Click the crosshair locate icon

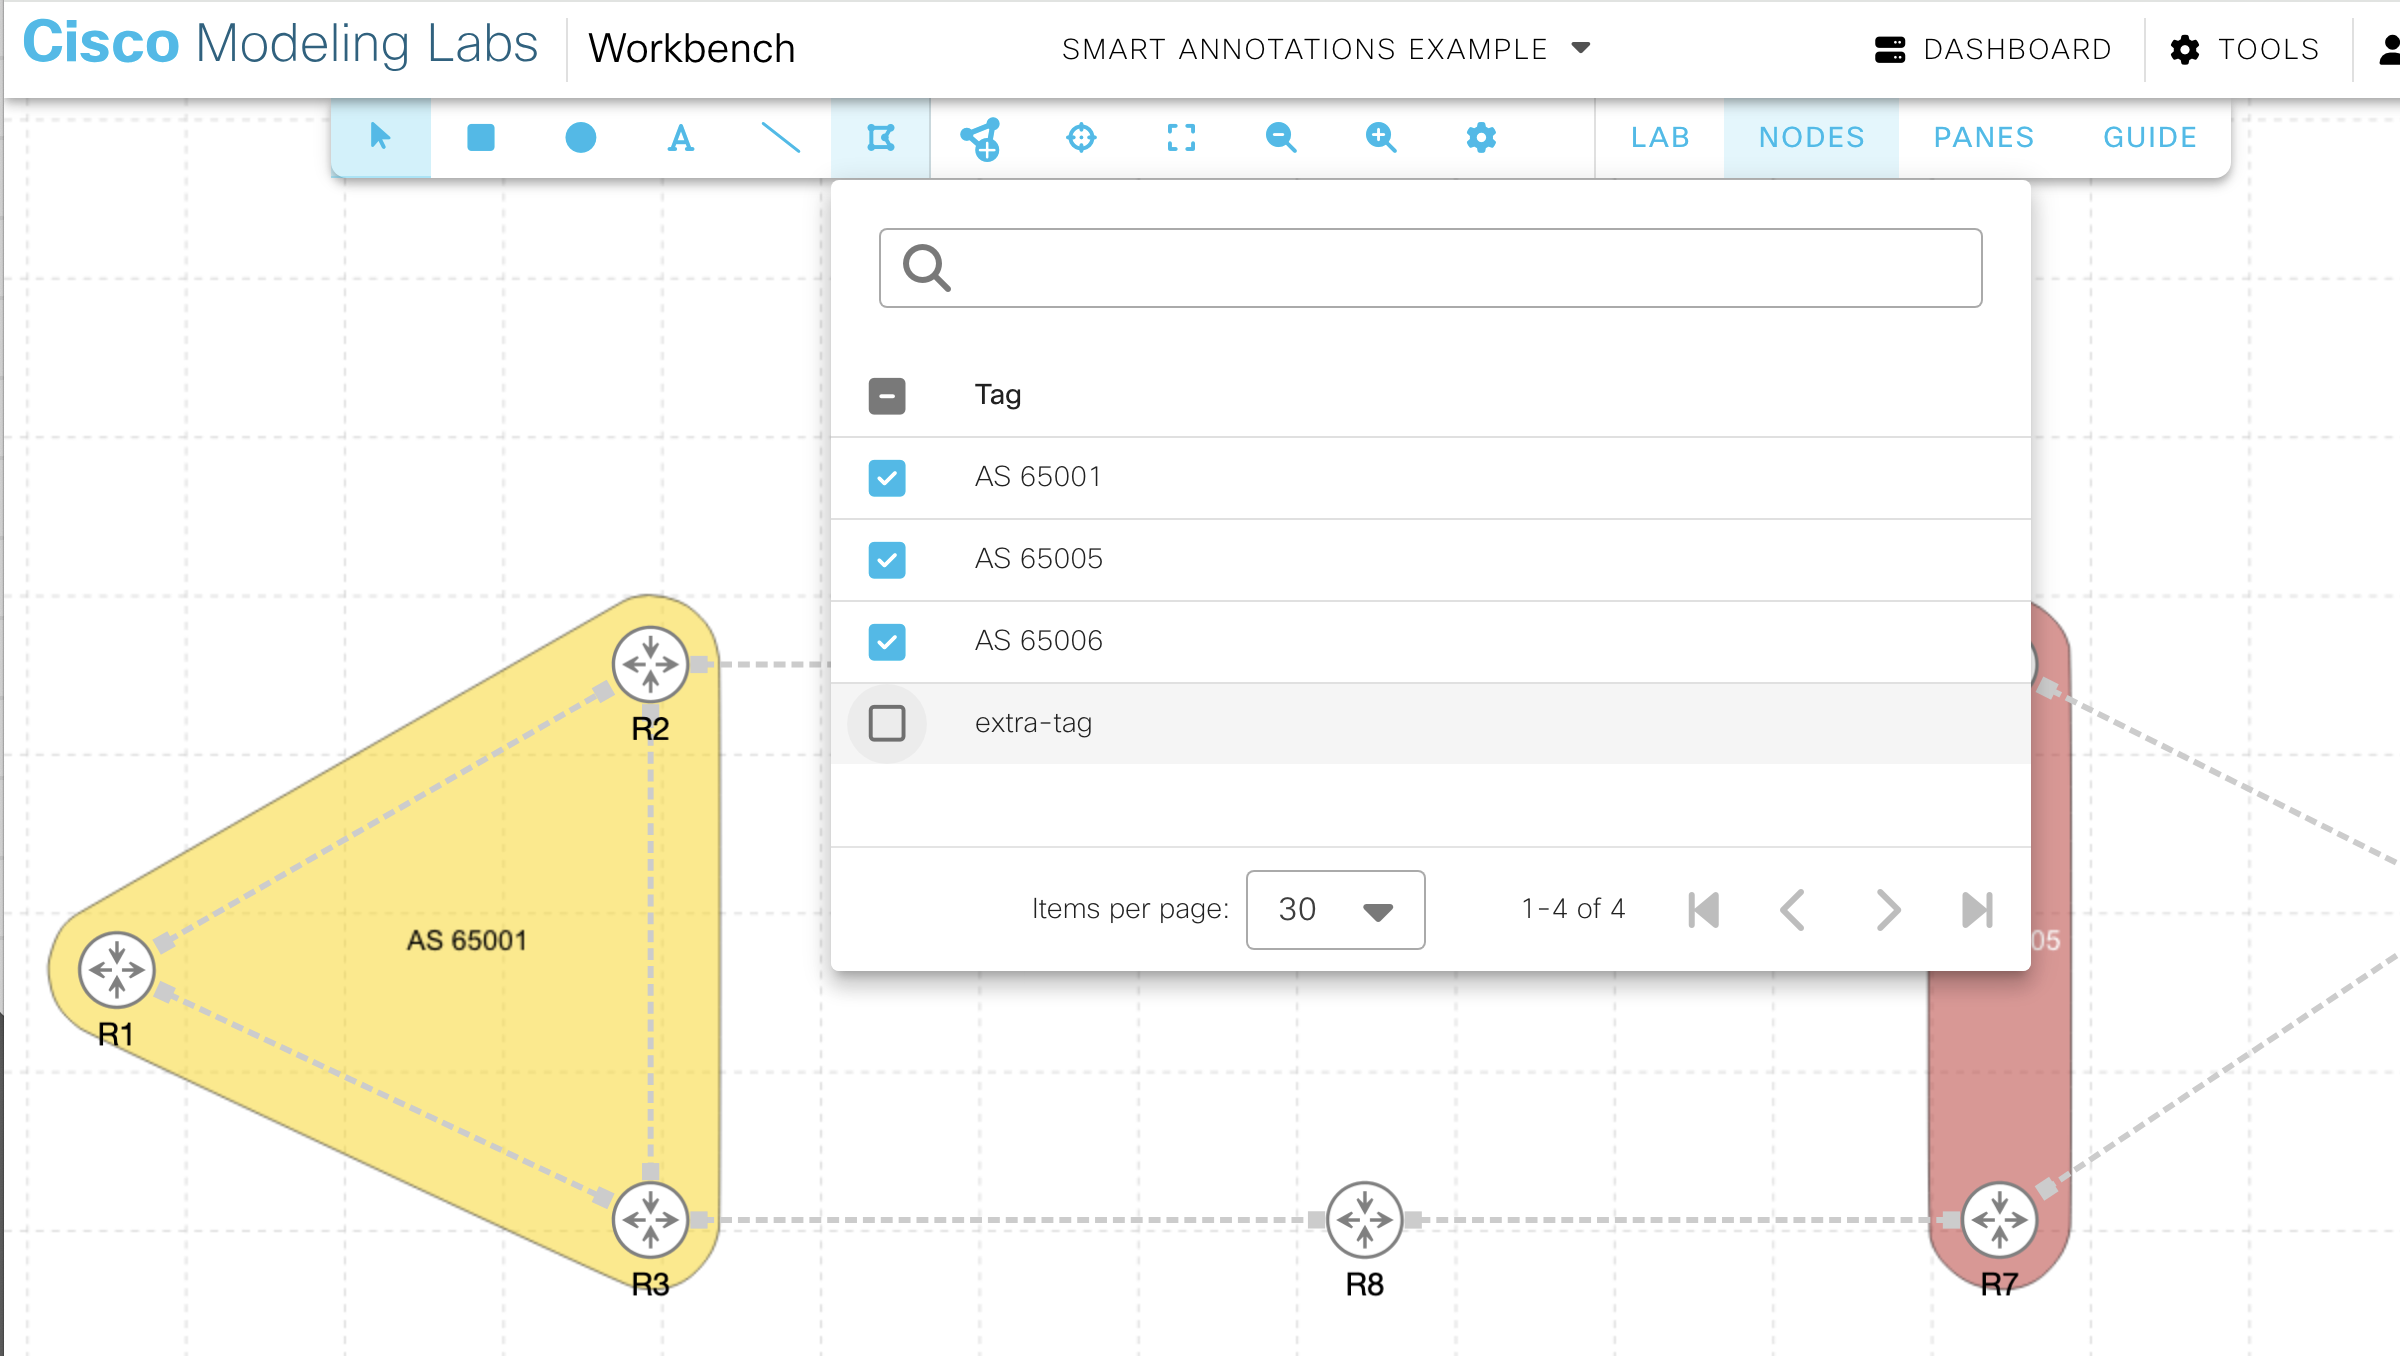click(x=1081, y=138)
